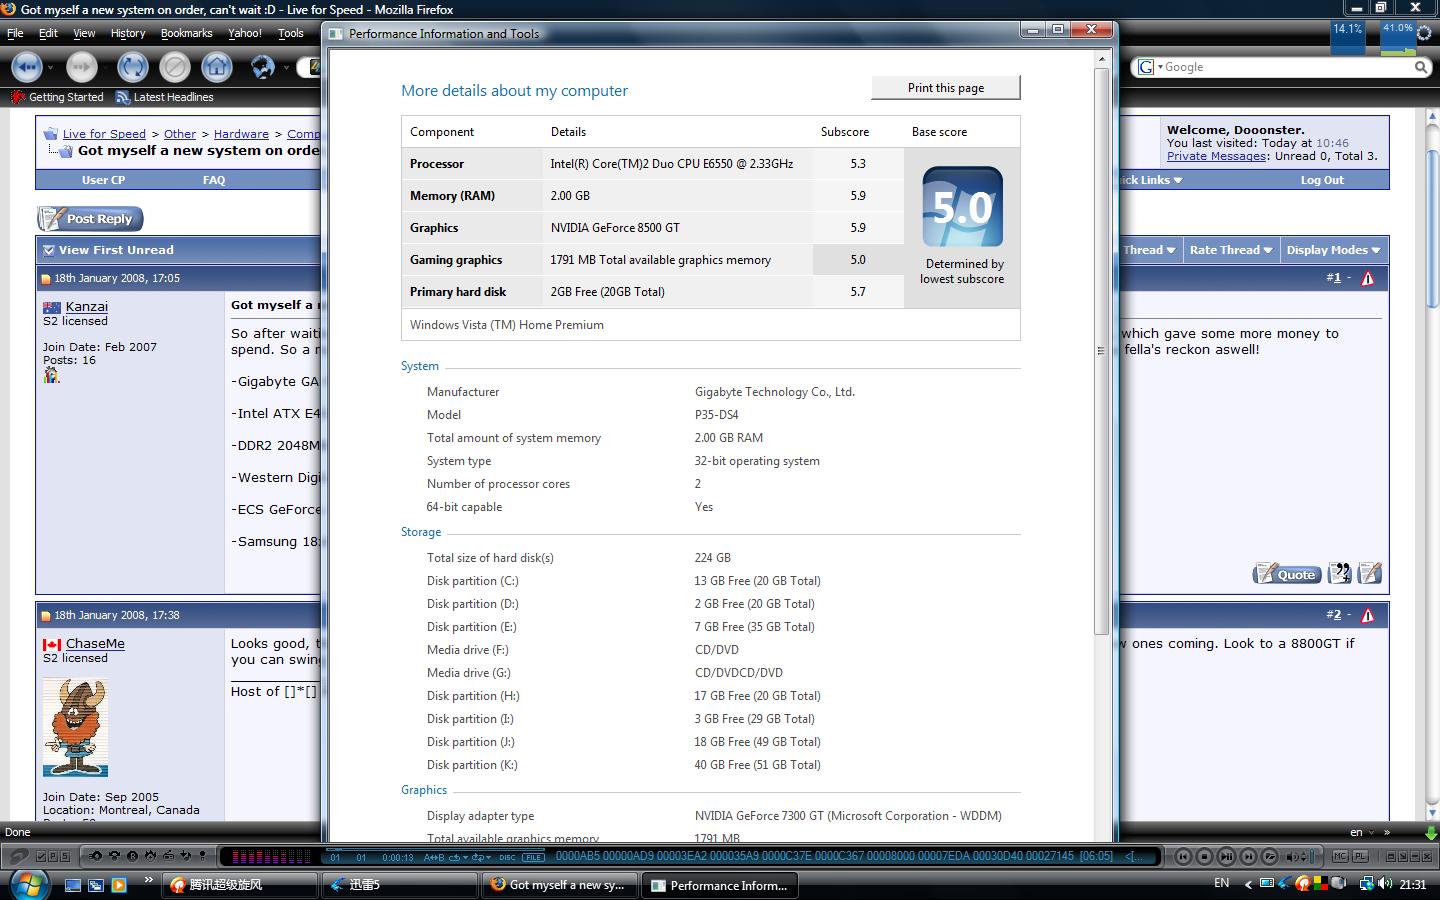
Task: Open Firefox Edit menu
Action: click(x=48, y=33)
